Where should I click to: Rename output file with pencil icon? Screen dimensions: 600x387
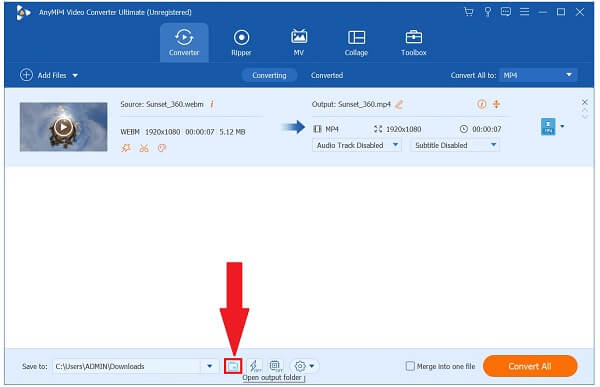[x=399, y=105]
